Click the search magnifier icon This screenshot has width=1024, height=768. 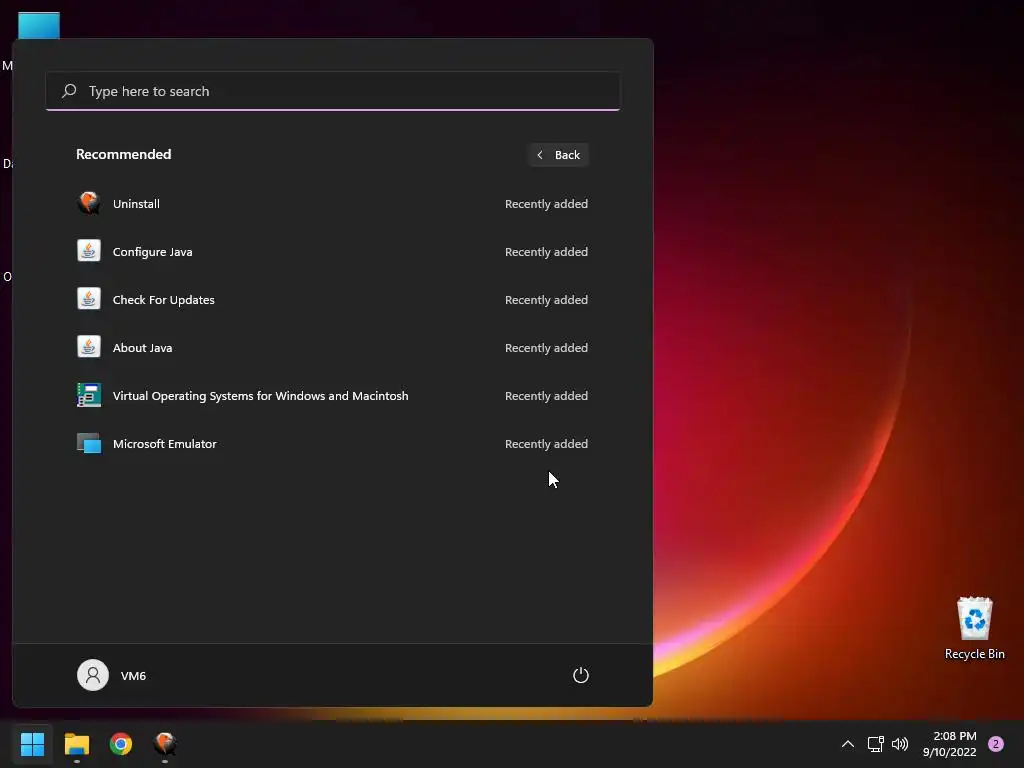69,91
